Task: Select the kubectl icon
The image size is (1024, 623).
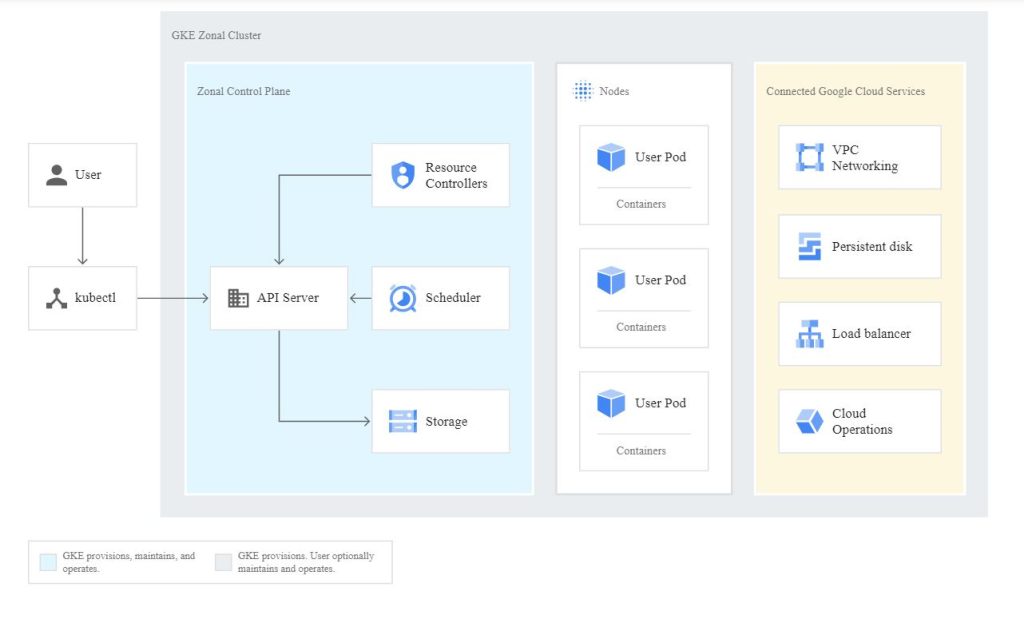Action: pyautogui.click(x=58, y=297)
